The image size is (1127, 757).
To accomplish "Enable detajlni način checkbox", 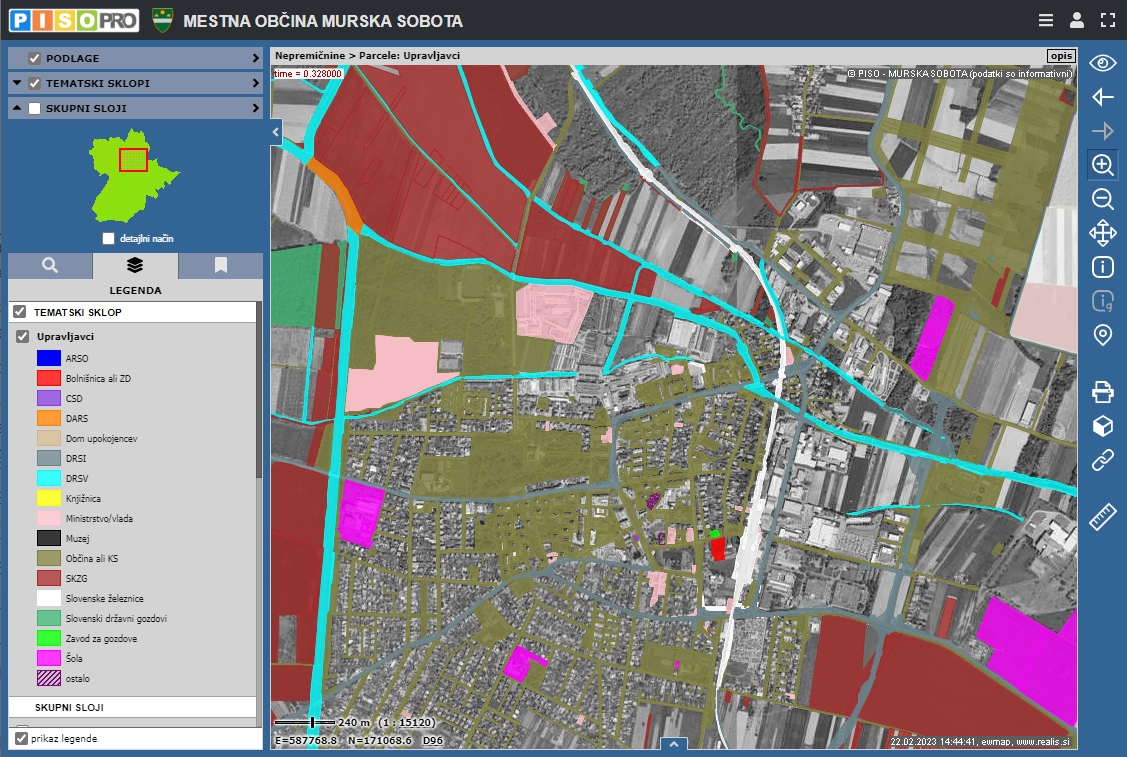I will [109, 239].
